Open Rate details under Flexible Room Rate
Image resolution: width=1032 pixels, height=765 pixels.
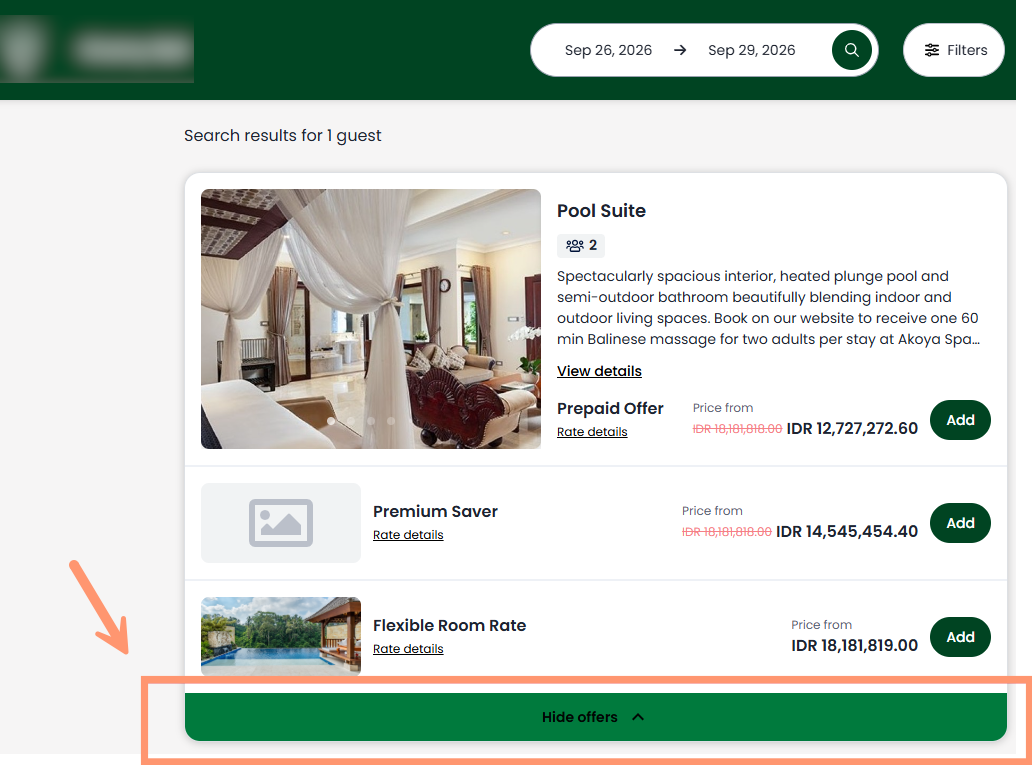click(408, 648)
